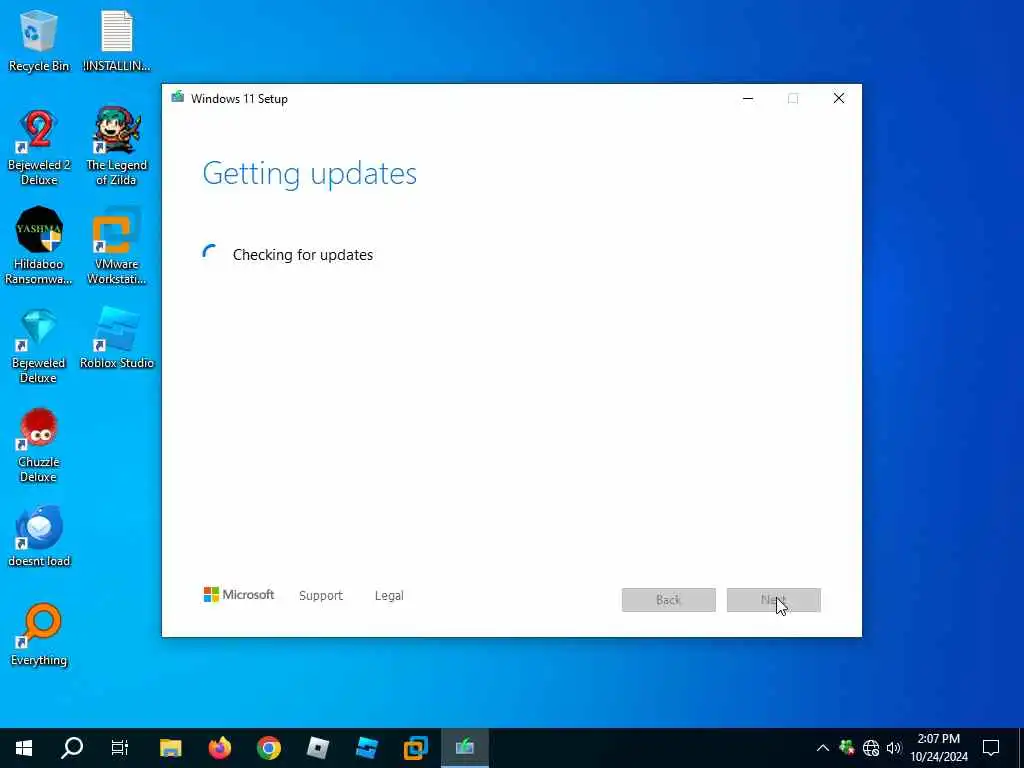
Task: Select the 'doesnt load' Thunderbird shortcut
Action: [39, 536]
